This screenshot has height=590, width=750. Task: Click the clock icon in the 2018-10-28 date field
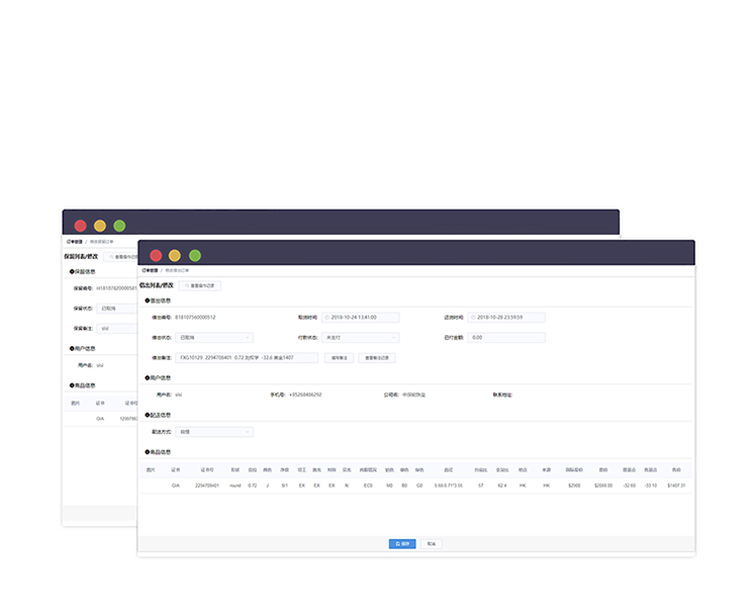tap(473, 317)
